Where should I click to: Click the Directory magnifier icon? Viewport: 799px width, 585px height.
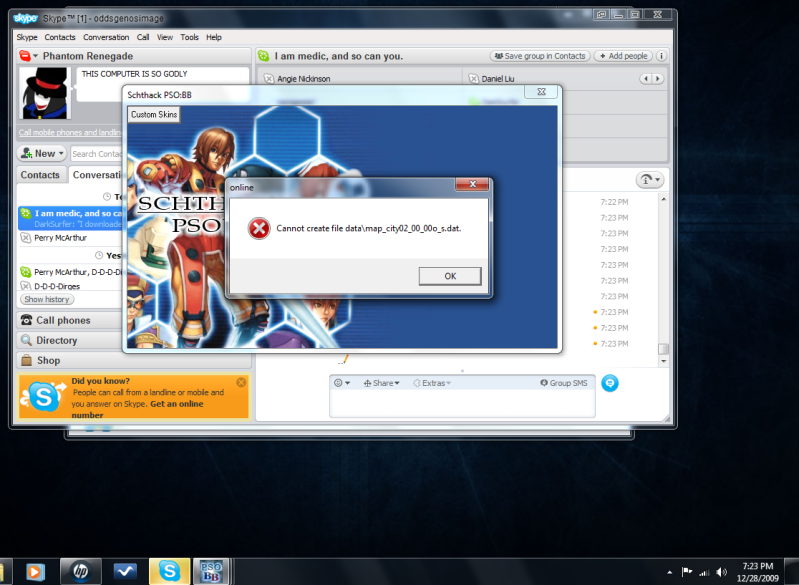27,341
